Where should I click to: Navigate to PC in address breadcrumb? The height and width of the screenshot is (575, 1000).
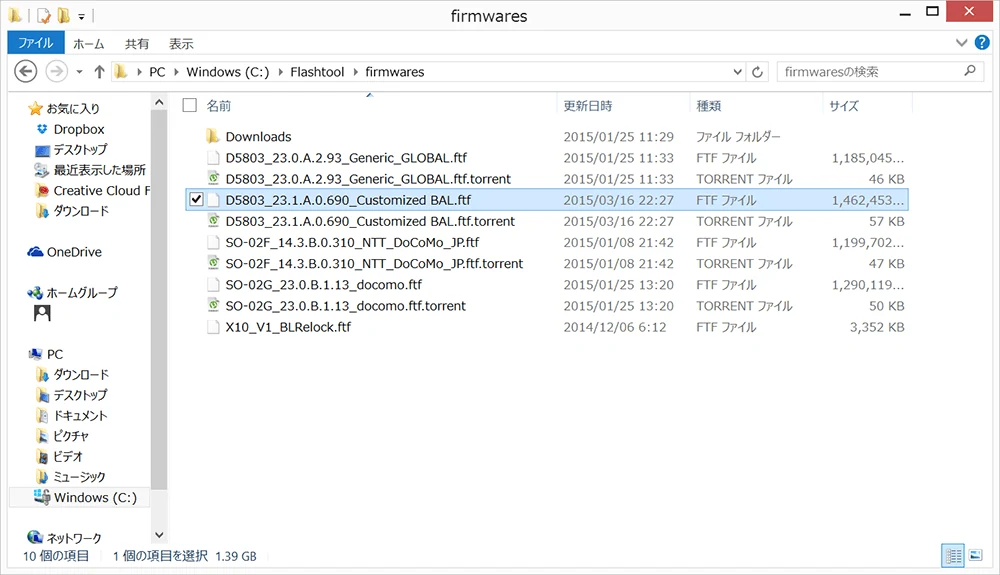[x=157, y=72]
